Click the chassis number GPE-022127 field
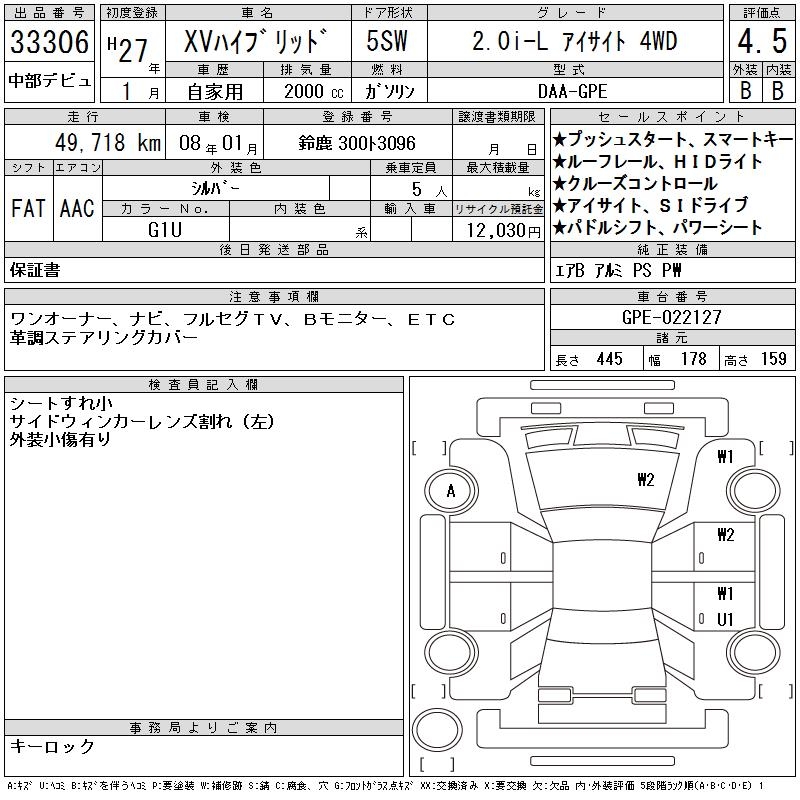The width and height of the screenshot is (800, 800). coord(672,317)
